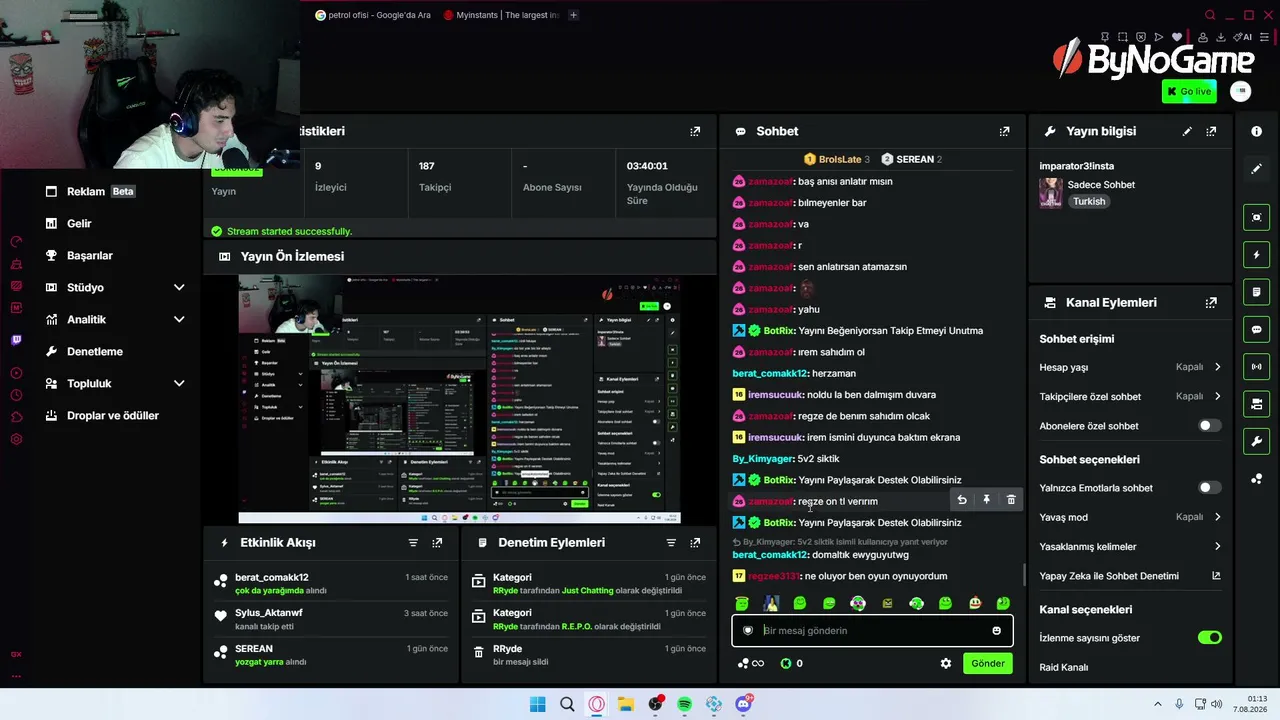The height and width of the screenshot is (720, 1280).
Task: Click the Bir mesaj gönderin input
Action: 872,630
